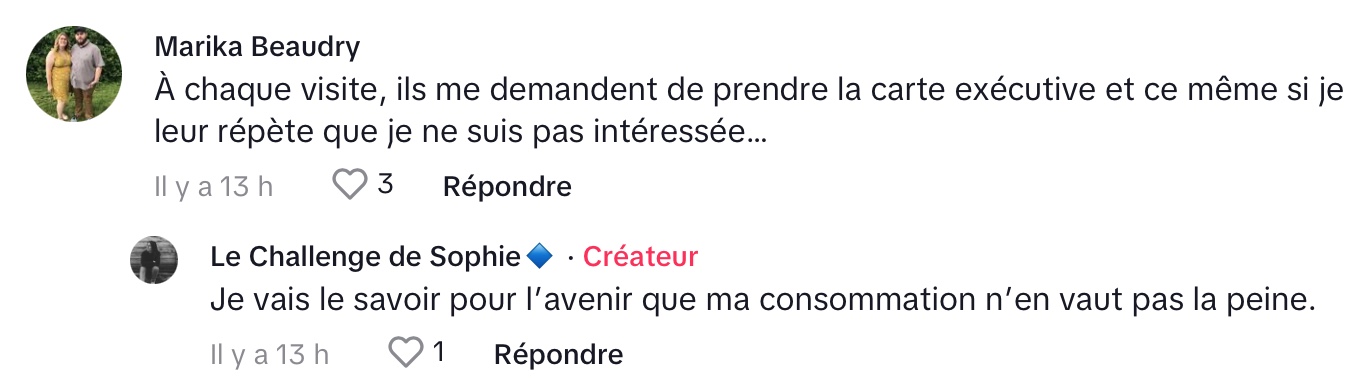Viewport: 1364px width, 386px height.
Task: Open Marika Beaudry's profile picture
Action: 73,75
